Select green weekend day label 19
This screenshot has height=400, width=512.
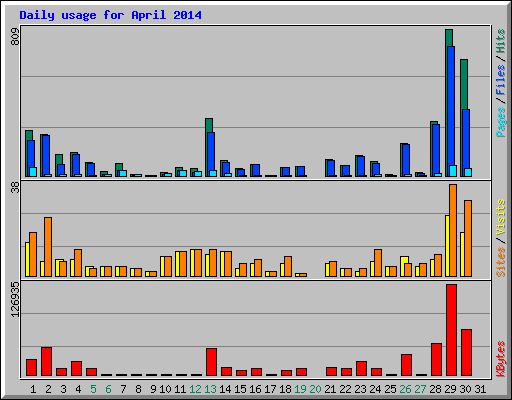point(300,389)
